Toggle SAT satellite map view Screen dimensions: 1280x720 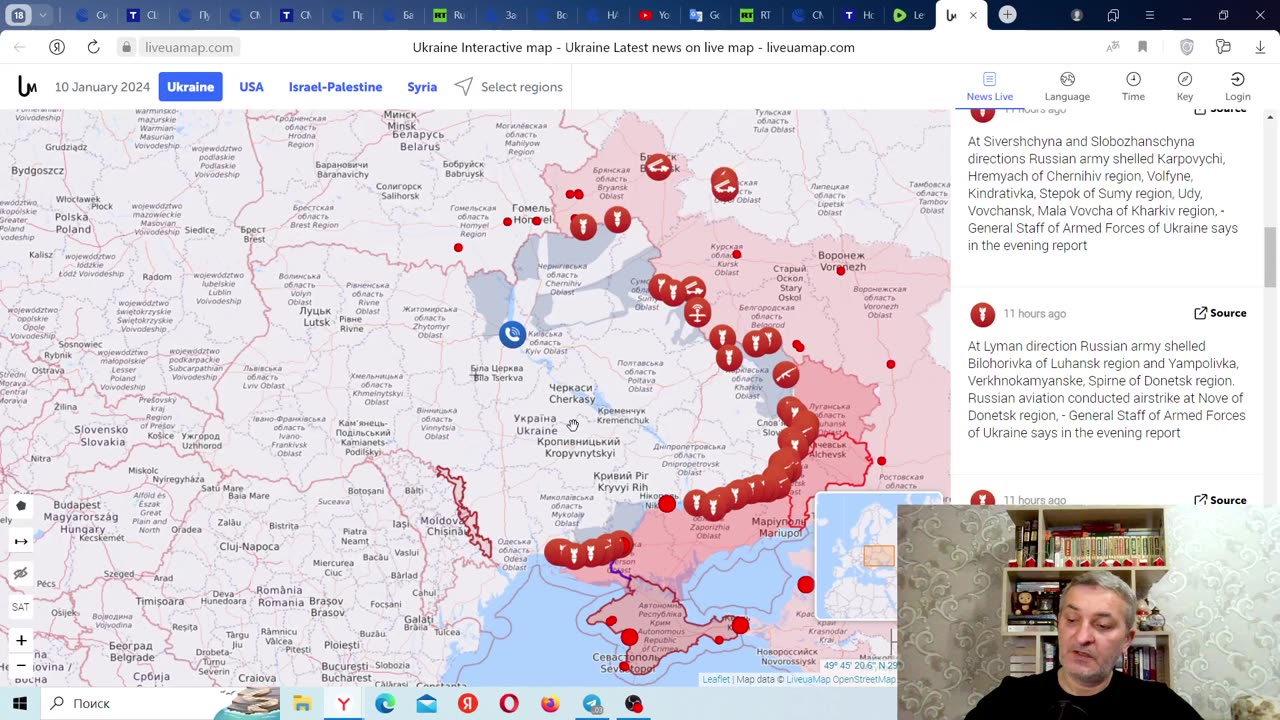click(21, 607)
